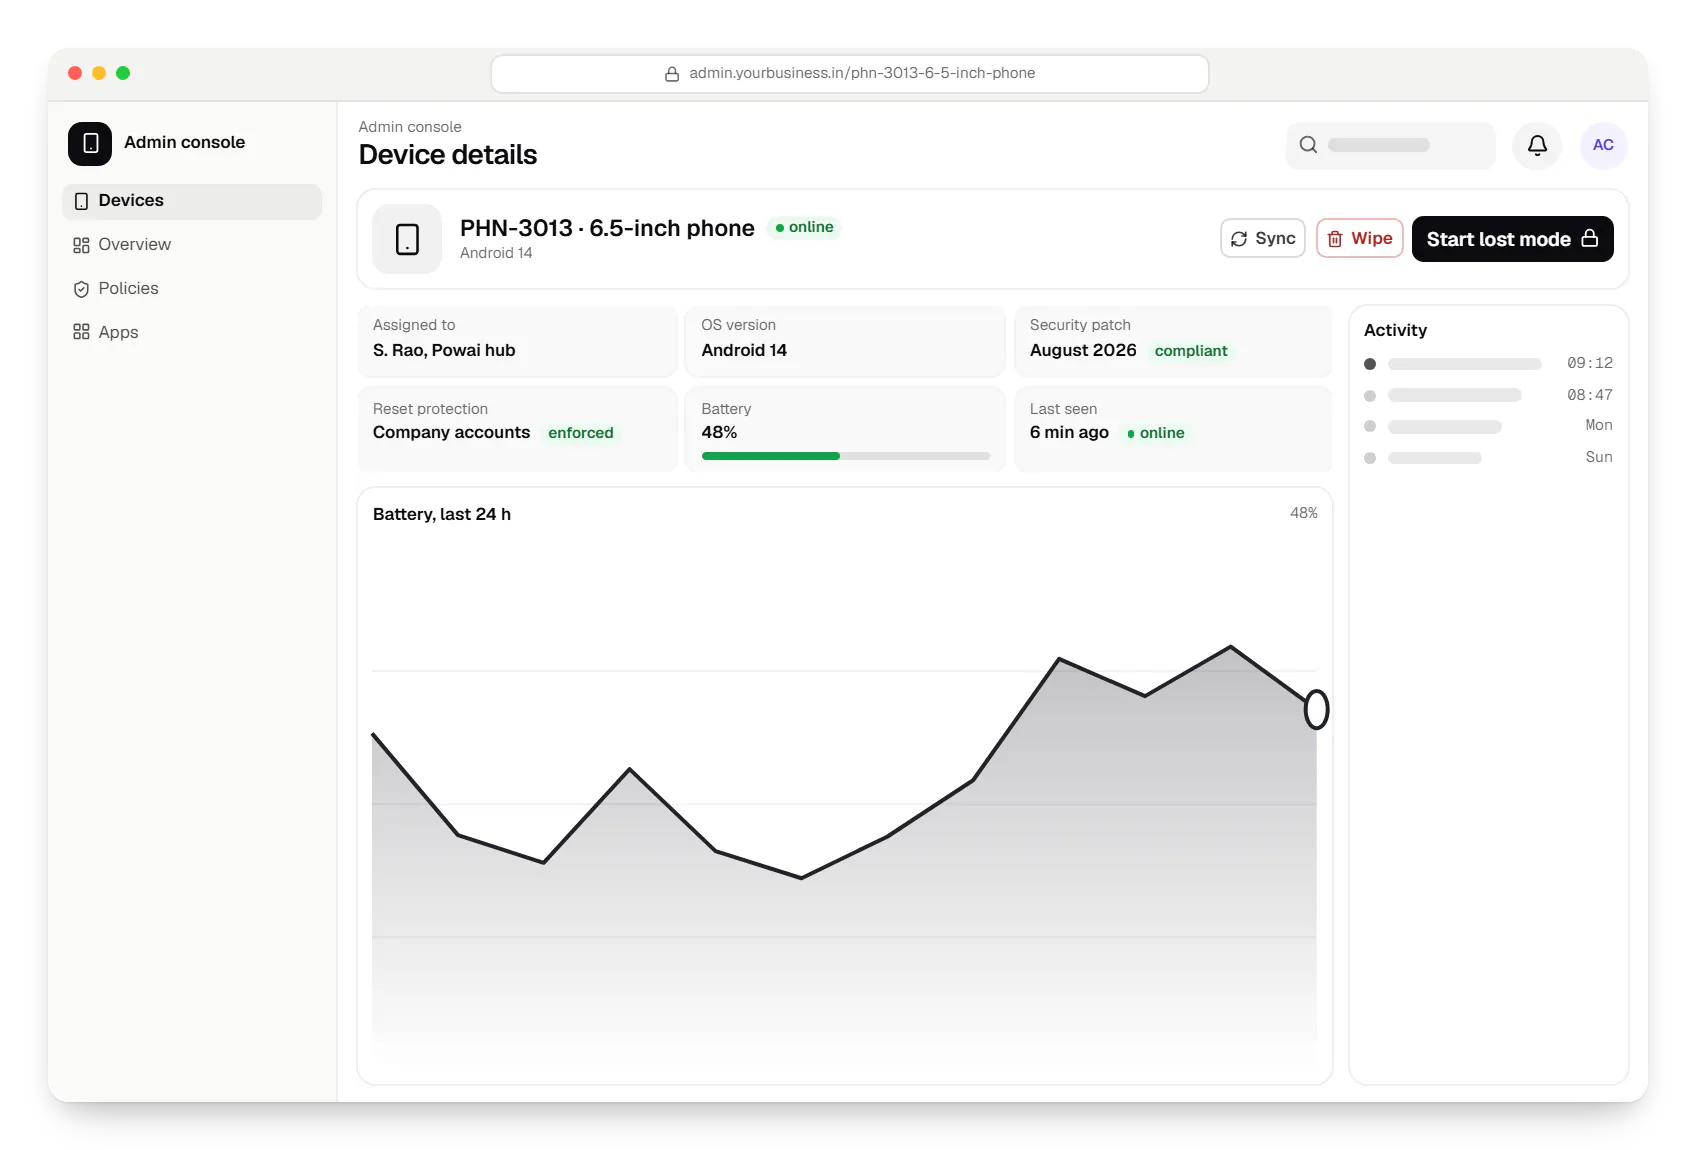Close the browser window with red button
Viewport: 1696px width, 1150px height.
(75, 73)
